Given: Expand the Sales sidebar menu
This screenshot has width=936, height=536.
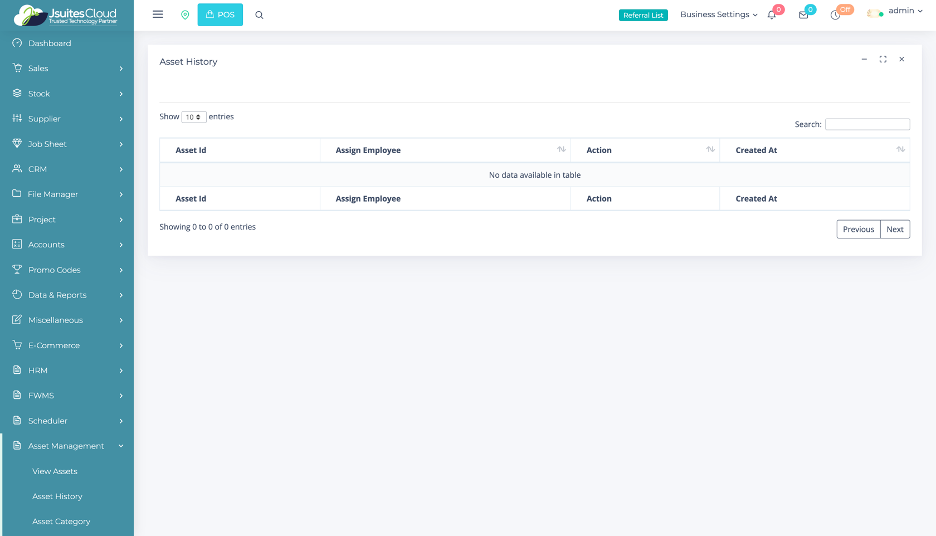Looking at the screenshot, I should [x=67, y=69].
